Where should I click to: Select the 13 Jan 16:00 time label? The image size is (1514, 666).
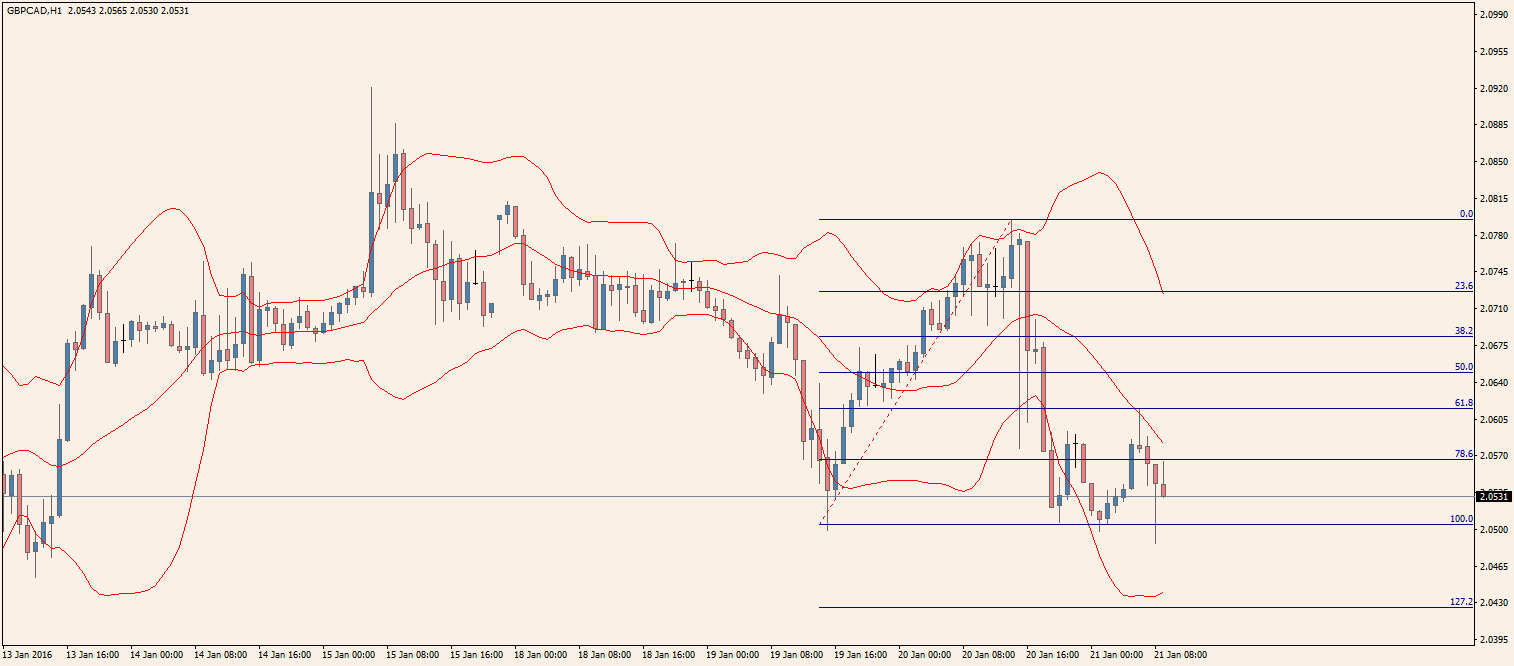(92, 655)
